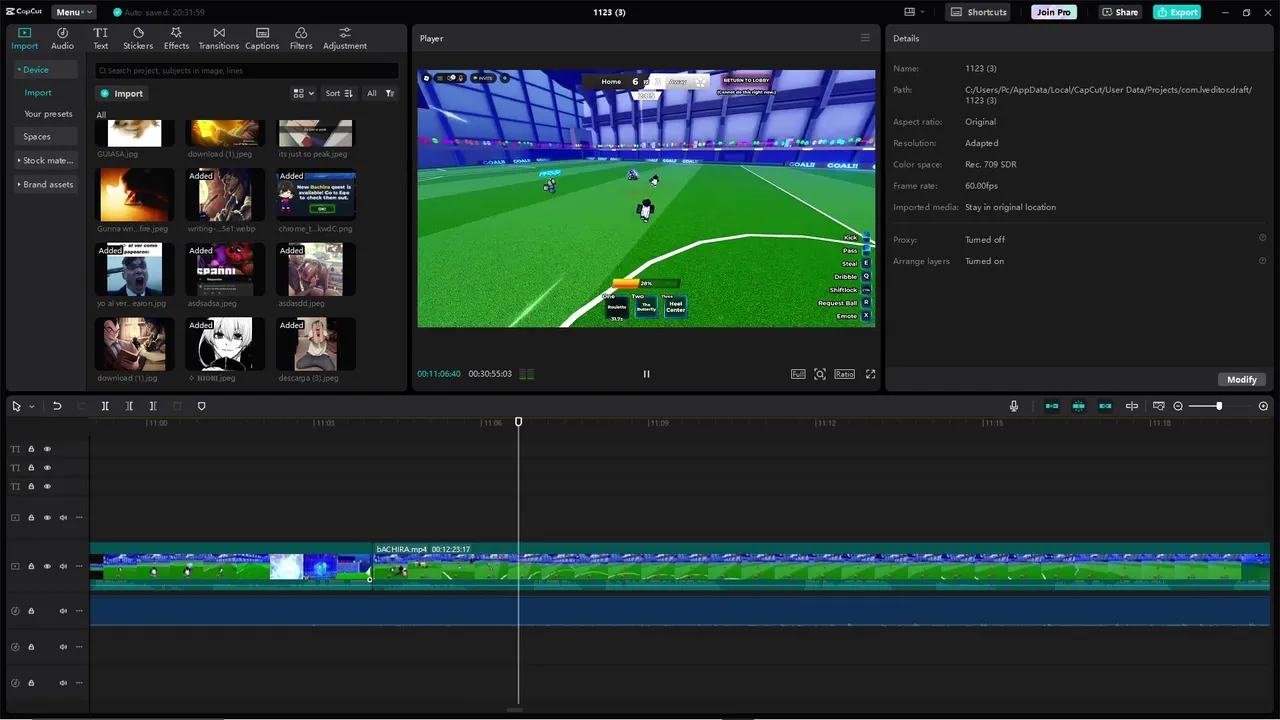Add a marker on timeline
The height and width of the screenshot is (720, 1280).
click(201, 406)
